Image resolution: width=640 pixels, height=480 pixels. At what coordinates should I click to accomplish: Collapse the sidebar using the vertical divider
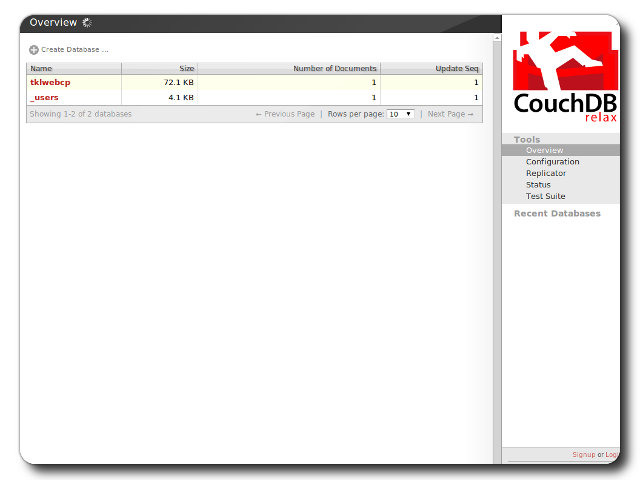(x=498, y=250)
